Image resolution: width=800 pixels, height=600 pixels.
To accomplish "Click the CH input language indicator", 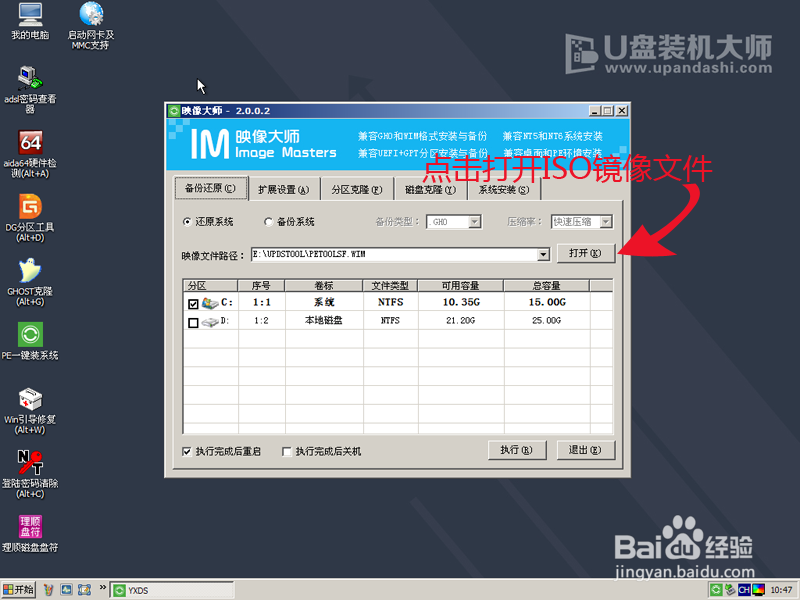I will pos(744,590).
